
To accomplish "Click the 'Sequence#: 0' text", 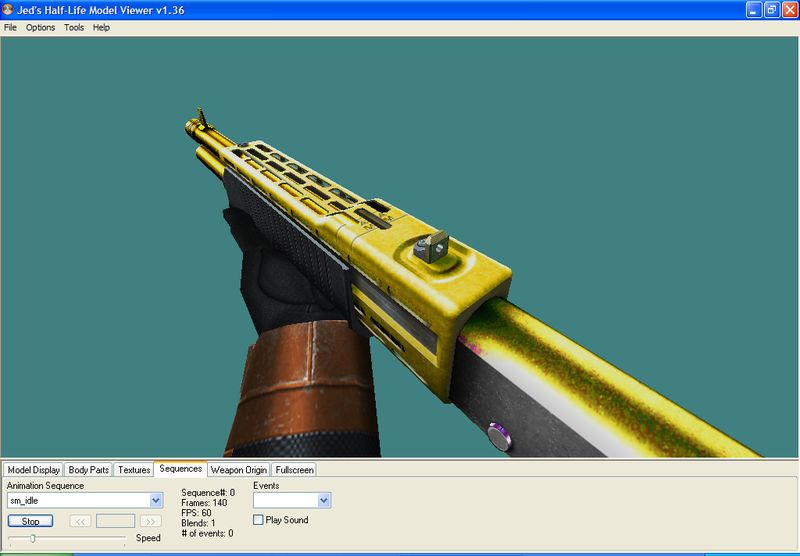I will [208, 493].
